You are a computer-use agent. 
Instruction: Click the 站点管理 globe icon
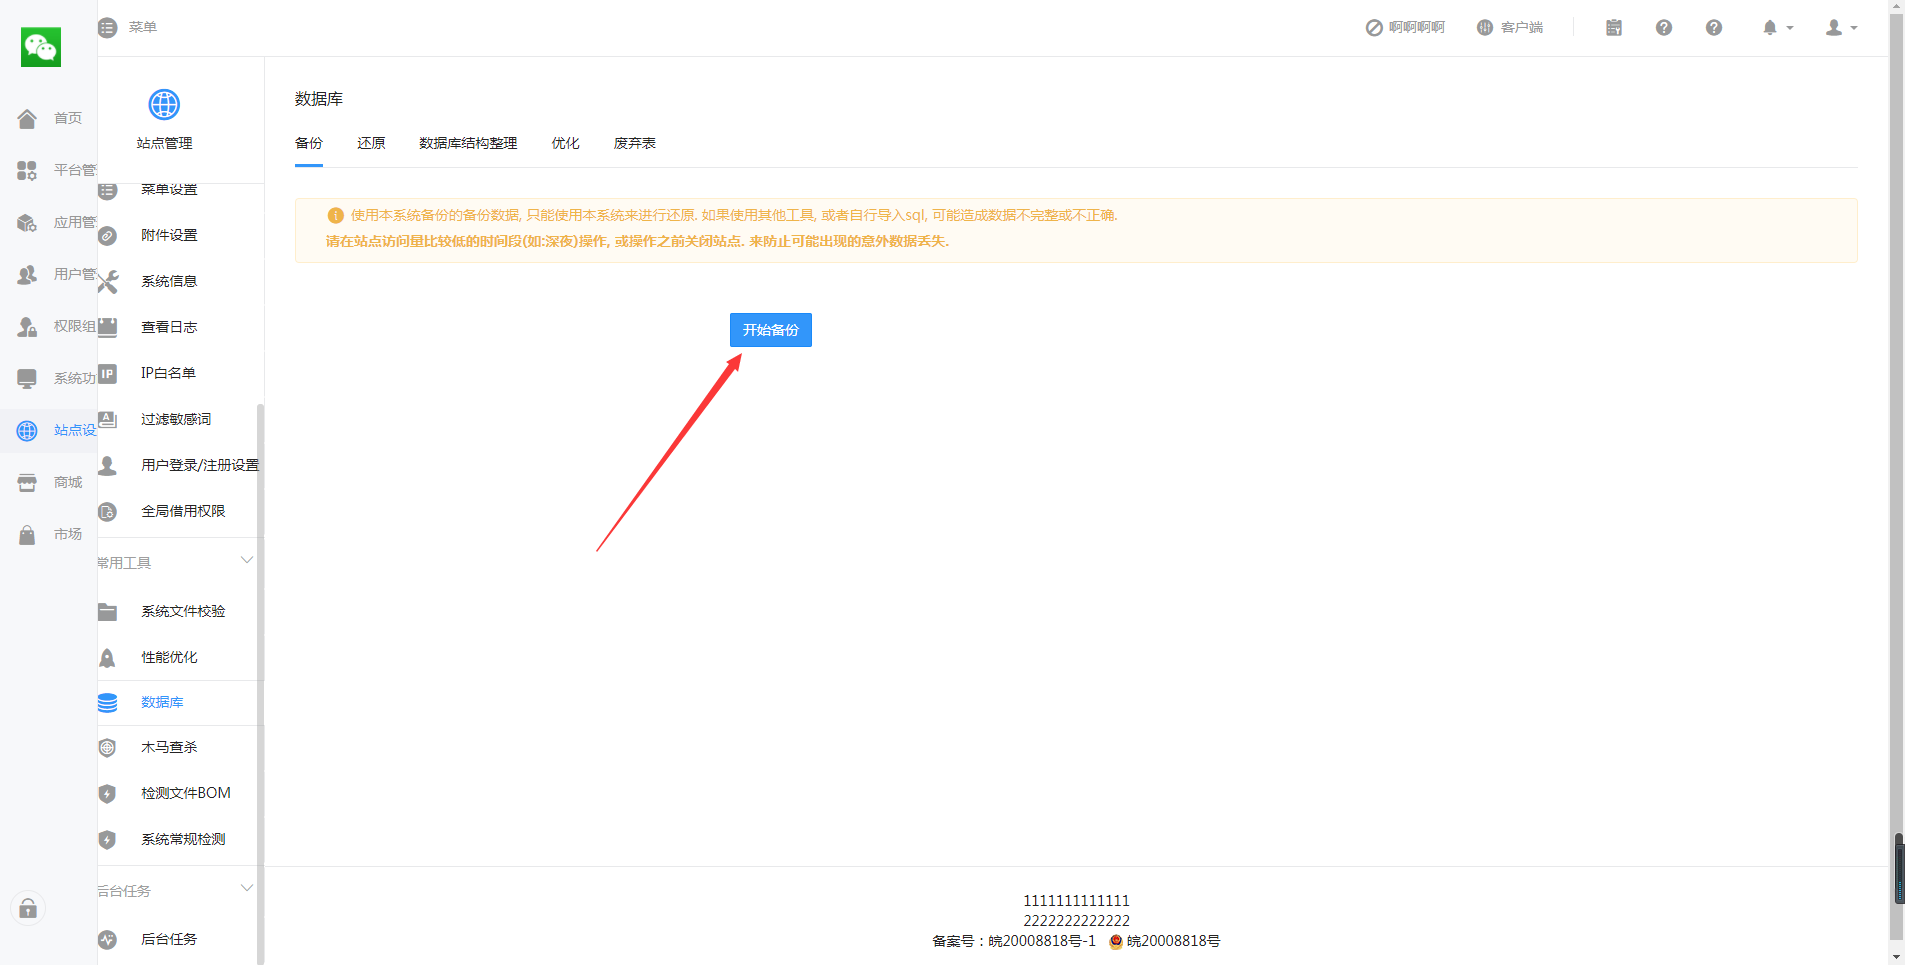pyautogui.click(x=164, y=104)
